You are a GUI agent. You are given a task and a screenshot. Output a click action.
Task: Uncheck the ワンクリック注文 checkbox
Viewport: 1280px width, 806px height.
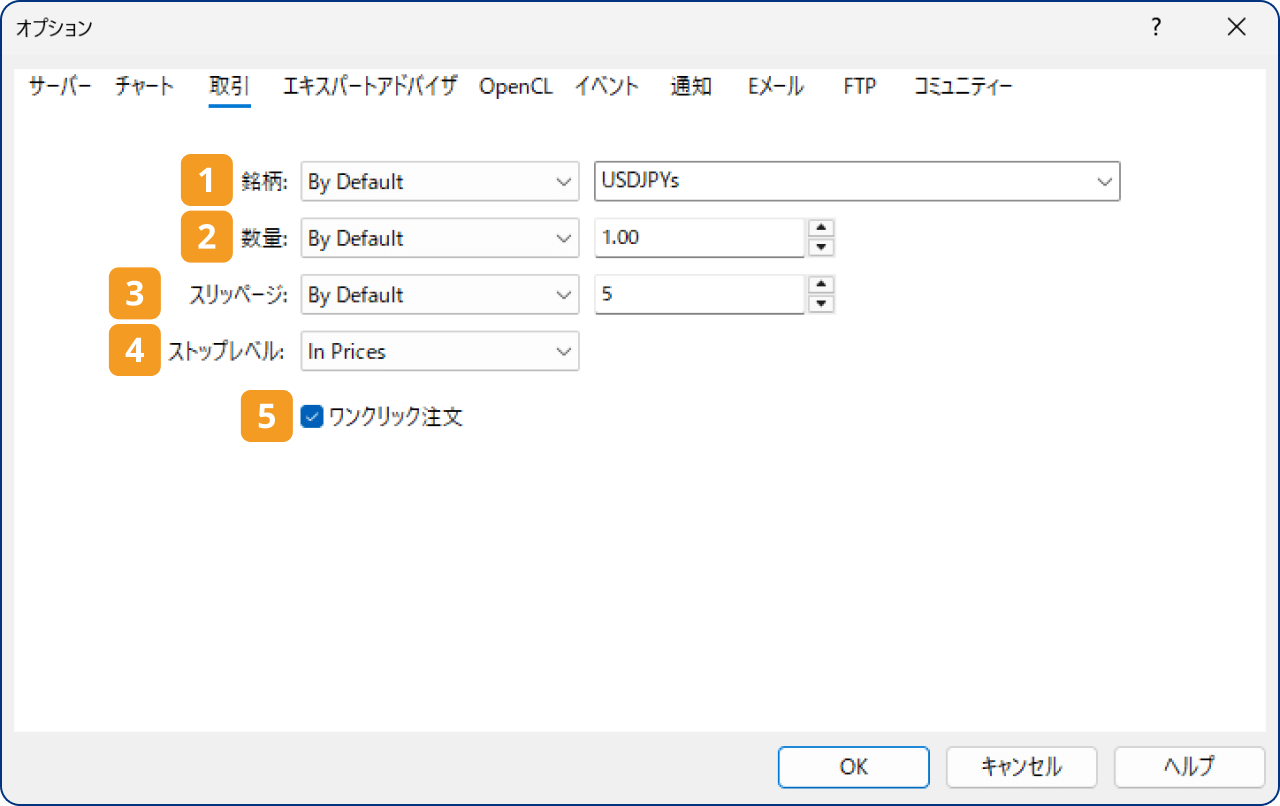point(311,417)
